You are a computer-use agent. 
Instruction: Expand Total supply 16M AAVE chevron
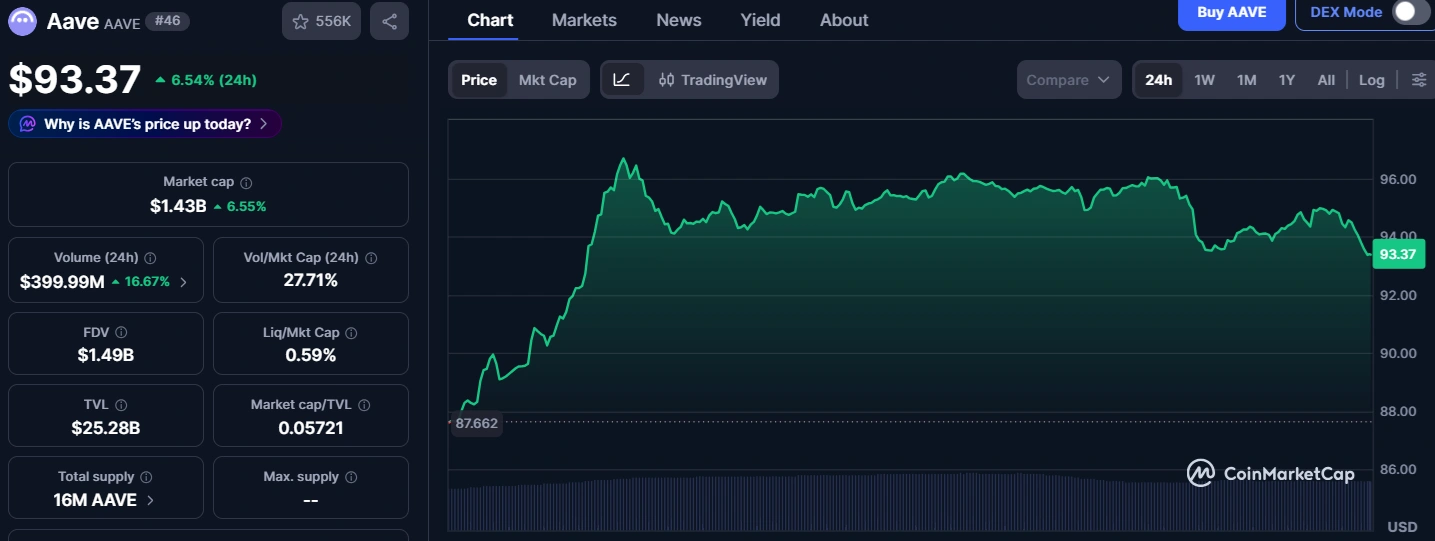pos(150,500)
